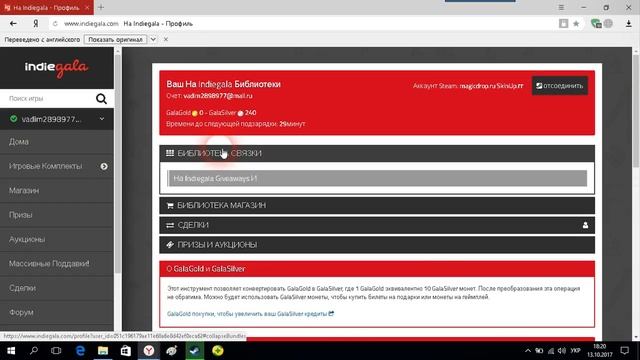Open translation options dropdown arrow

(x=153, y=40)
